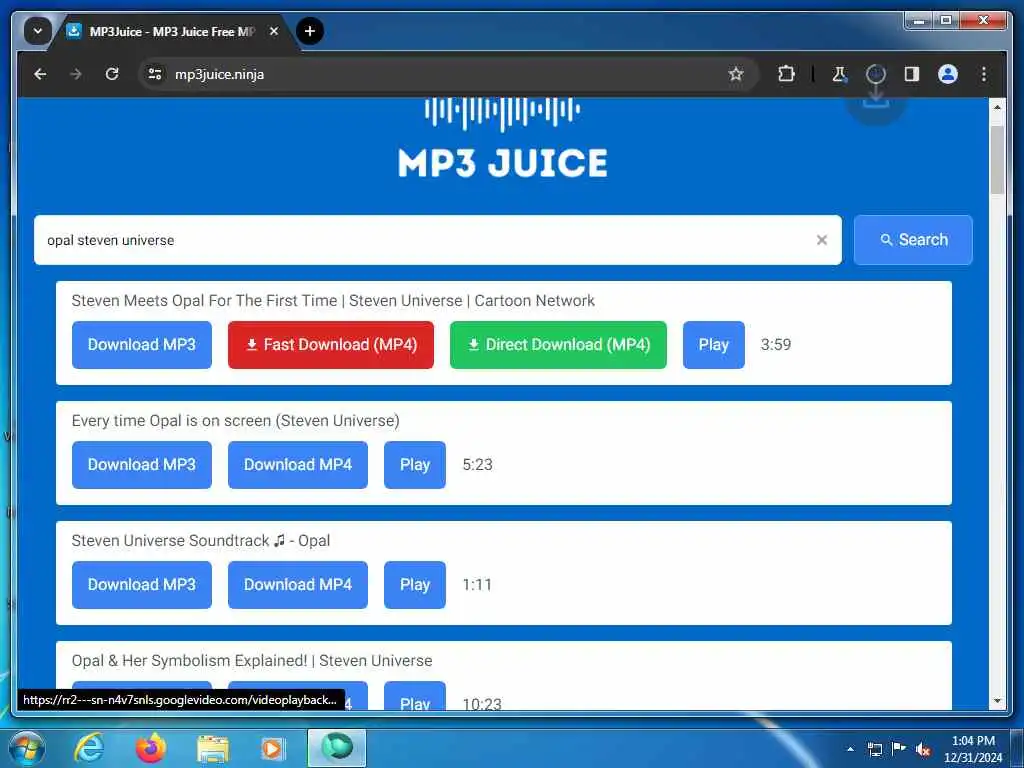The width and height of the screenshot is (1024, 768).
Task: Play Opal & Her Symbolism Explained
Action: coord(415,696)
